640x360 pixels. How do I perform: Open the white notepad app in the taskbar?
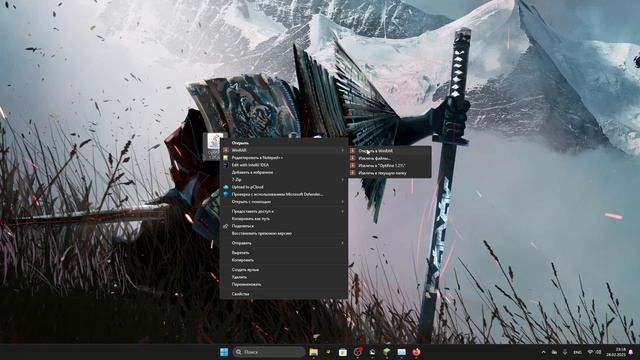343,352
